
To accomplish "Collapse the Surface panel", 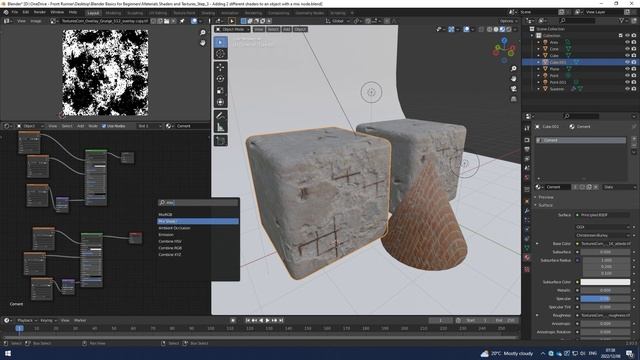I will pyautogui.click(x=545, y=205).
